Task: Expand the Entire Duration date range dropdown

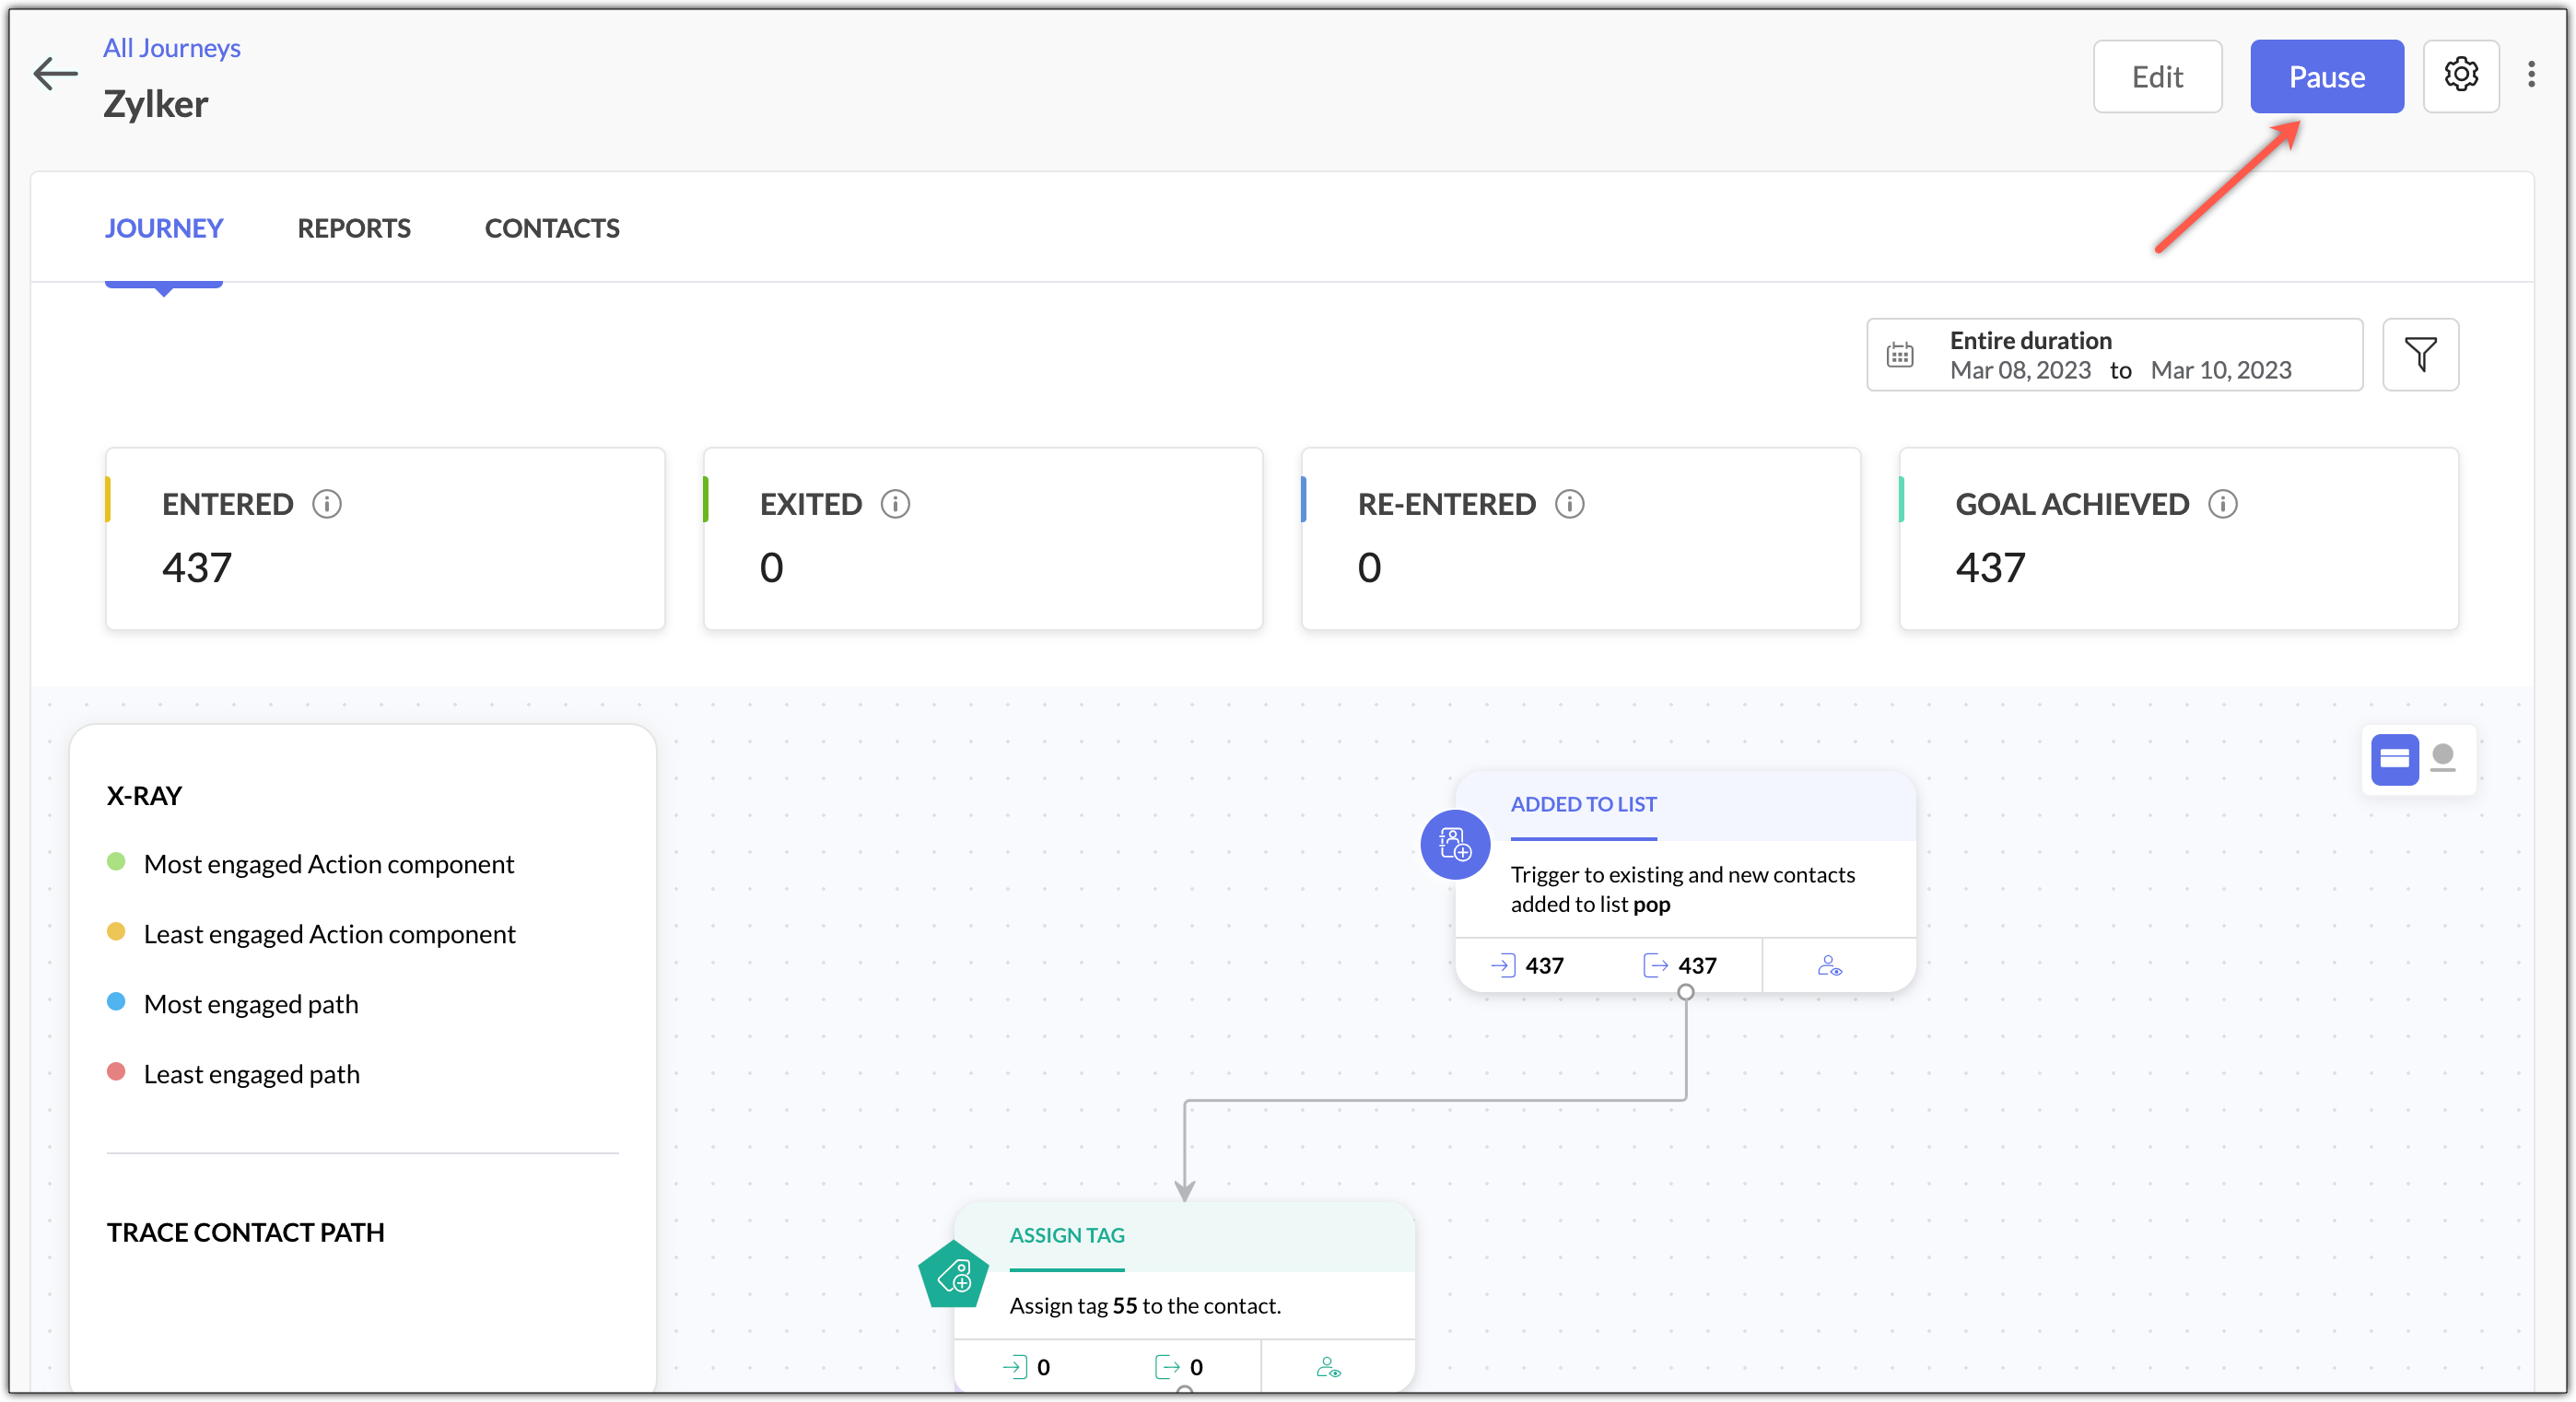Action: click(2113, 356)
